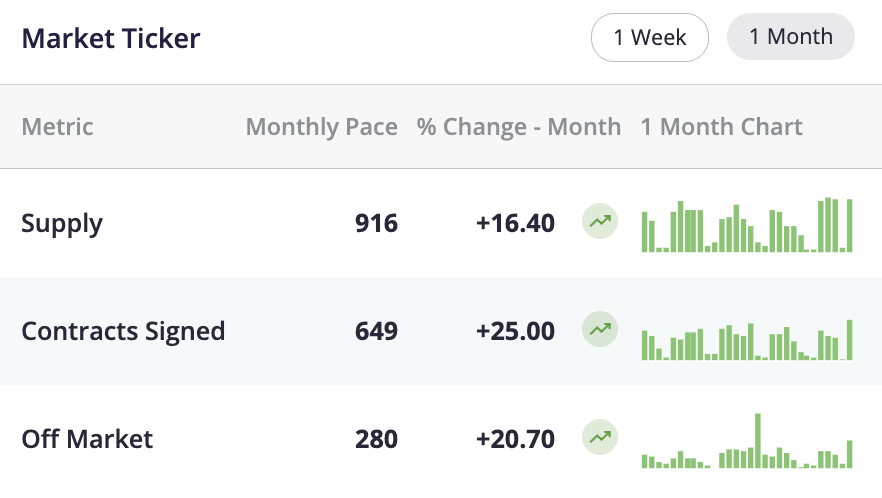Click the Off Market upward trend icon

600,437
